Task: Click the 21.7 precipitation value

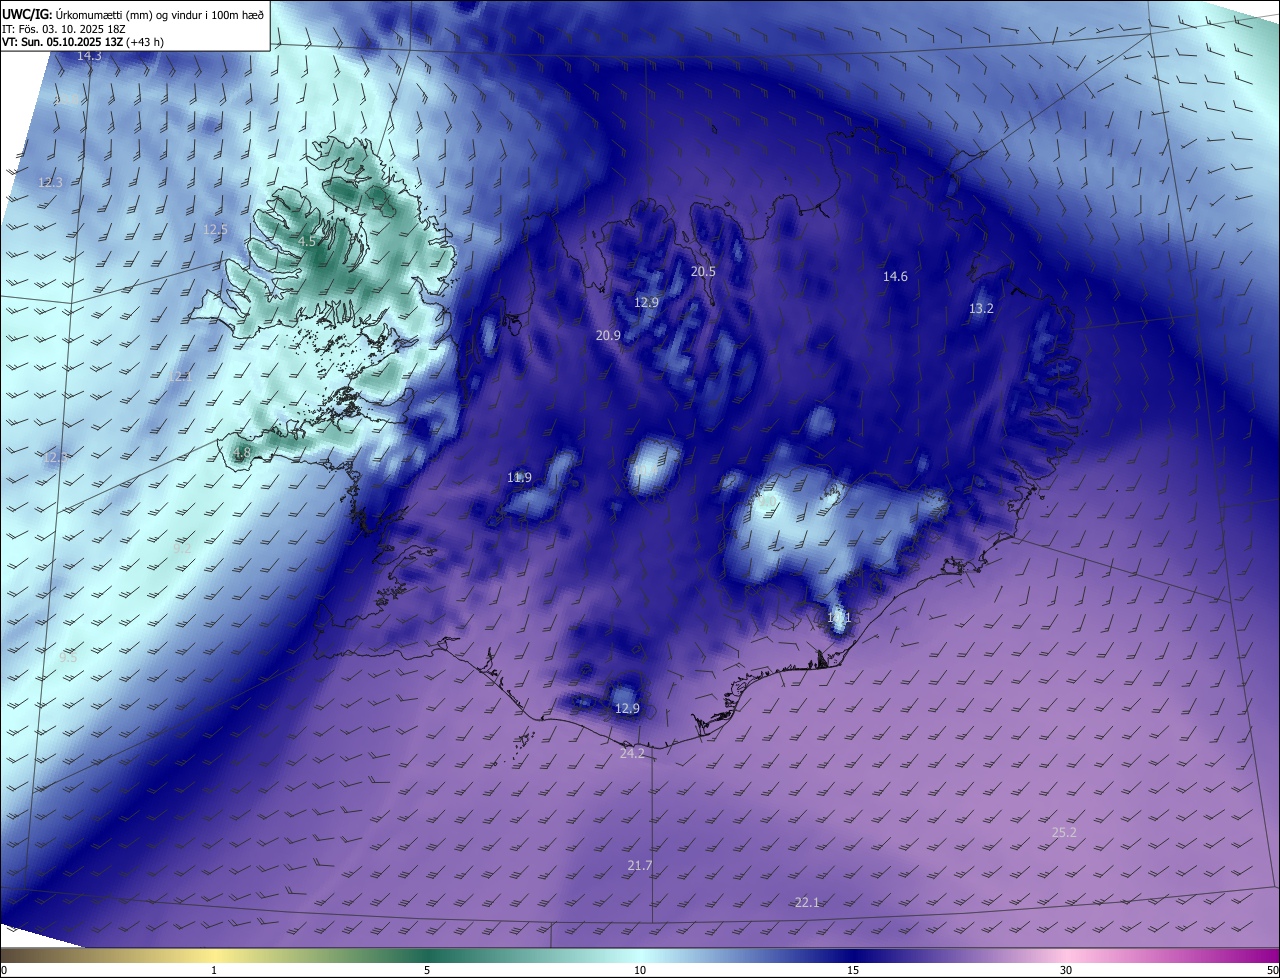Action: click(x=640, y=865)
